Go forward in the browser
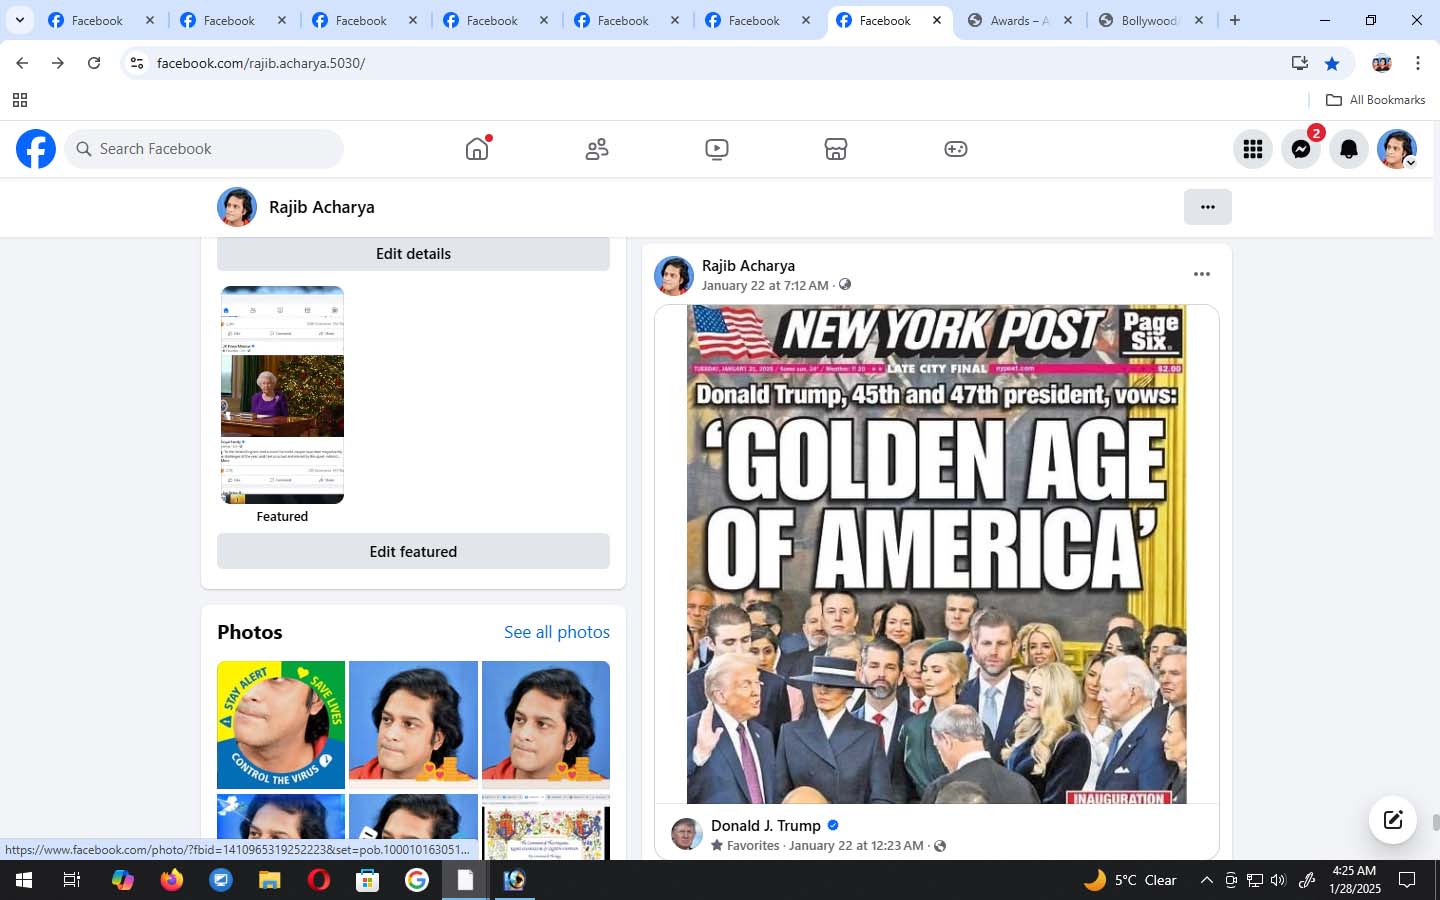This screenshot has width=1440, height=900. pos(58,63)
